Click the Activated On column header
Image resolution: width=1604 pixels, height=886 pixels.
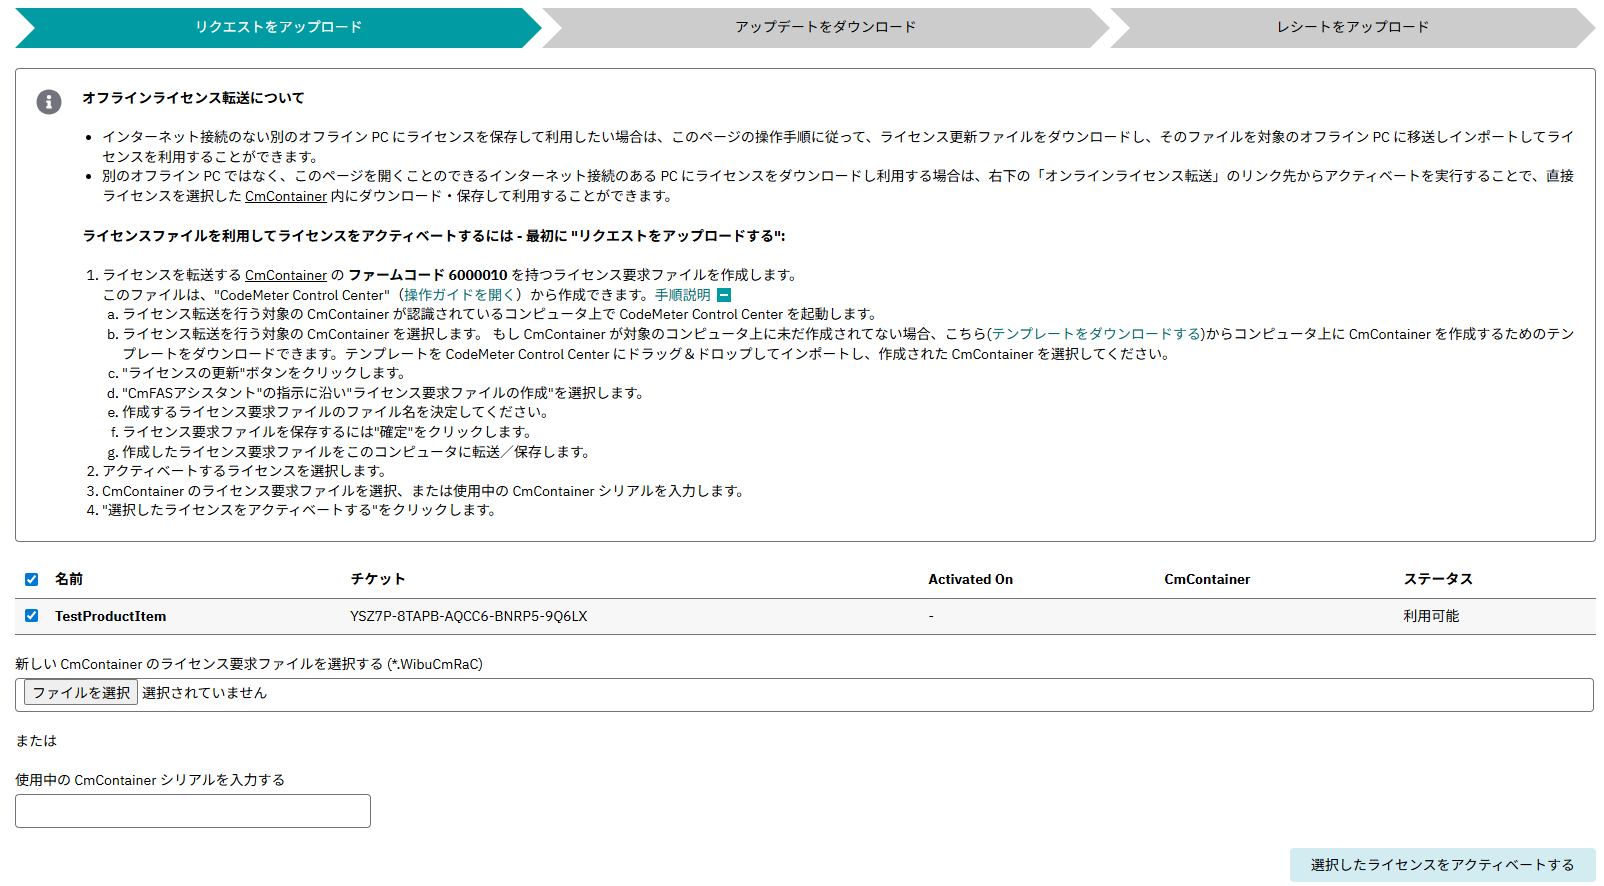[969, 579]
